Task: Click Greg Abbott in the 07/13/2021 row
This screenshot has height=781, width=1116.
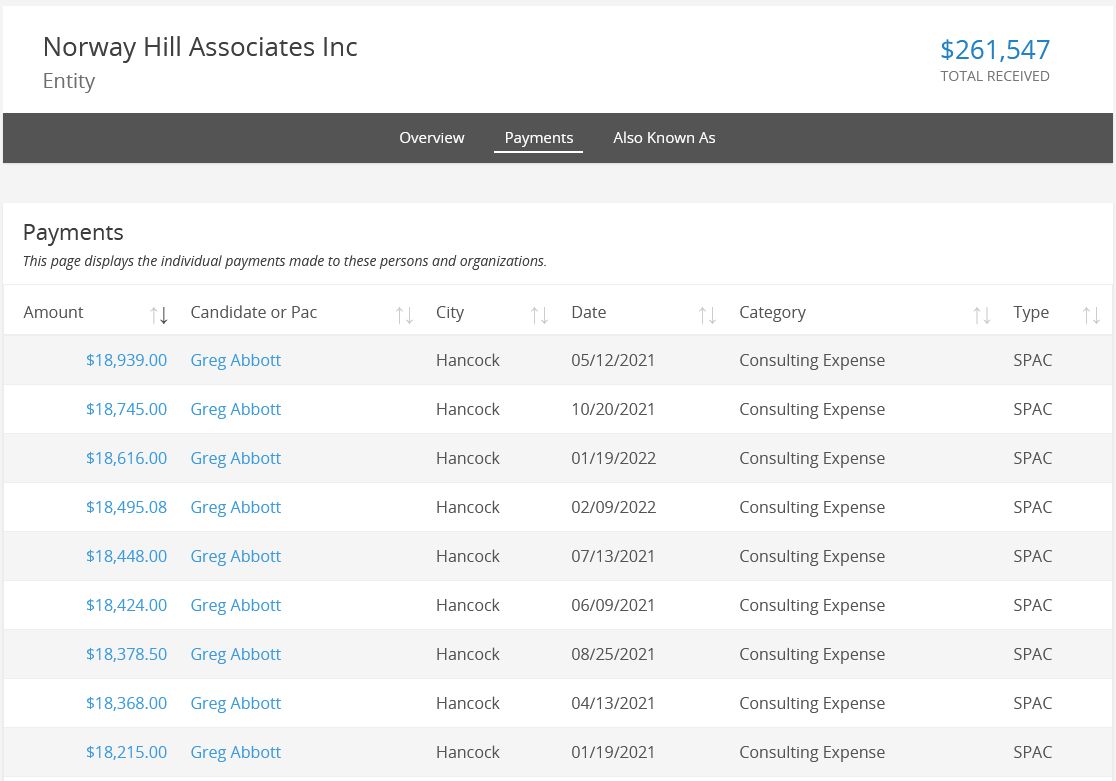Action: (236, 556)
